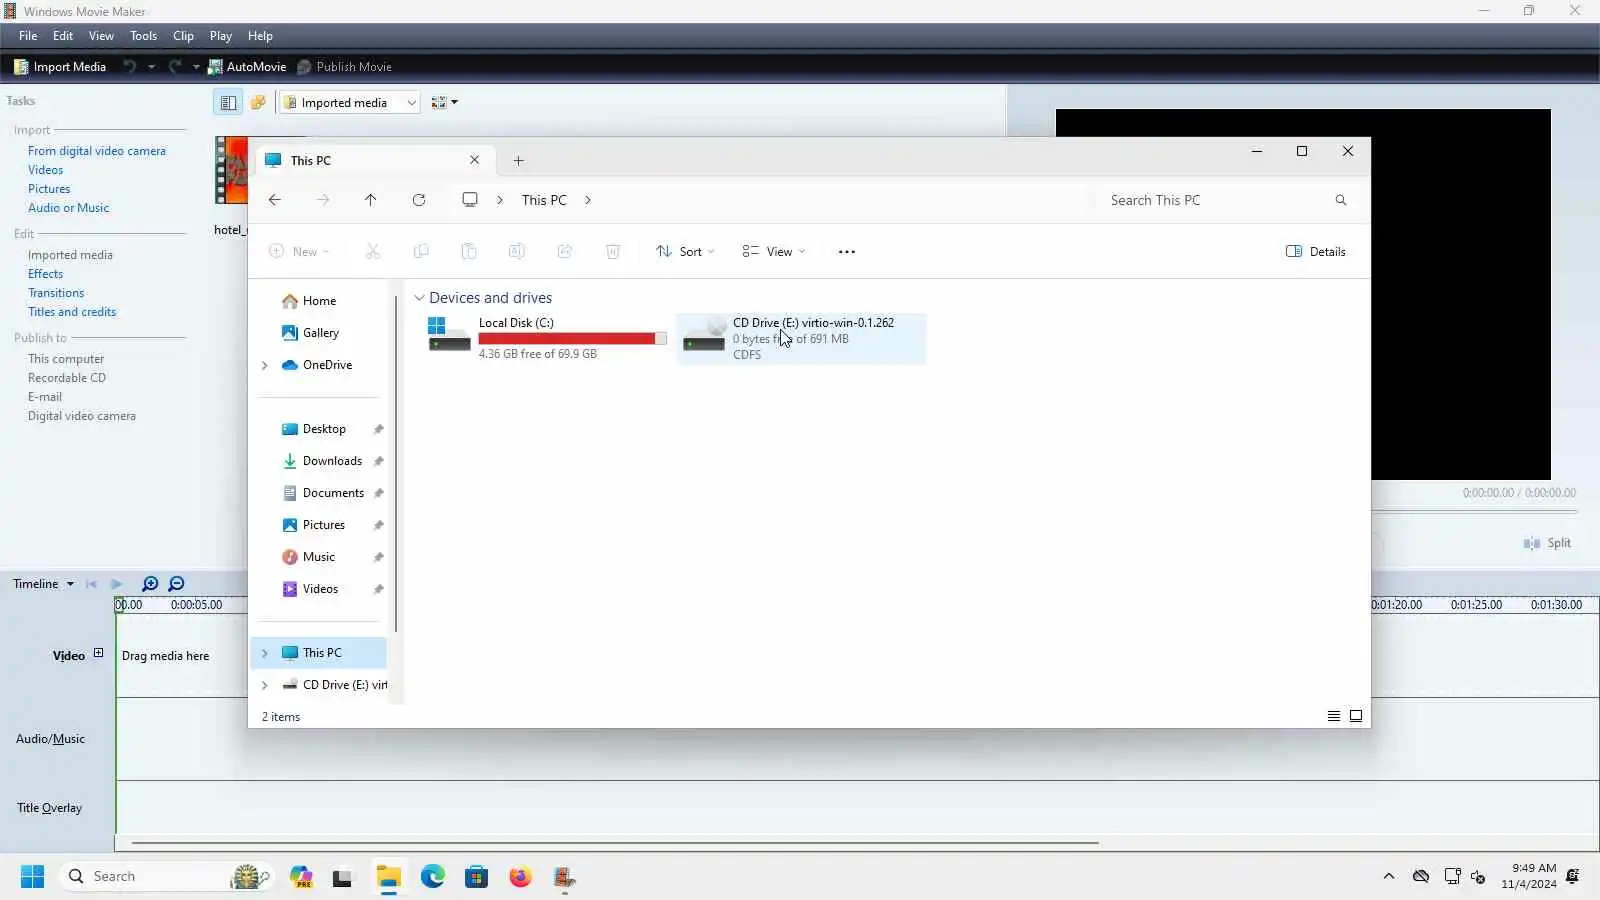Viewport: 1600px width, 900px height.
Task: Open the Sort dropdown in Explorer
Action: (x=685, y=252)
